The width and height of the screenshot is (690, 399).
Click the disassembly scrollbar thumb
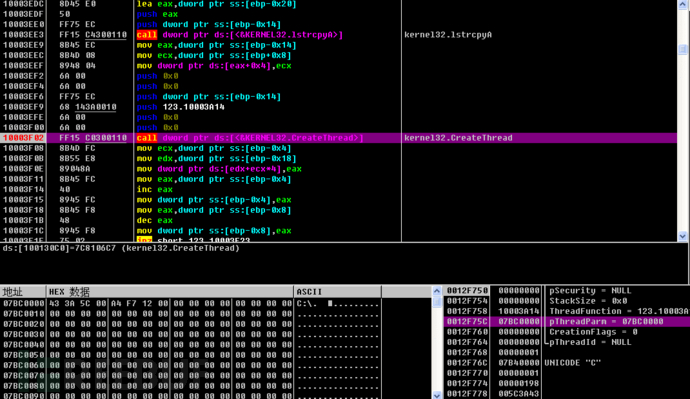[683, 49]
